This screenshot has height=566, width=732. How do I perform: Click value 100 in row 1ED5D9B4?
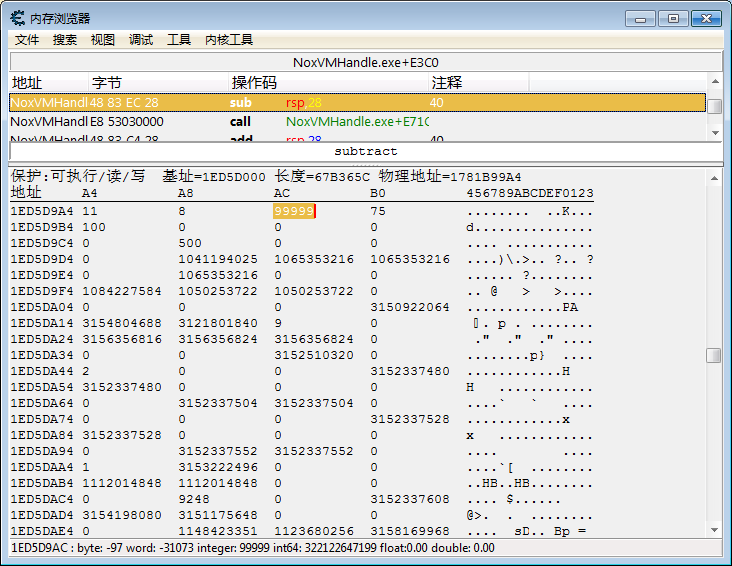(94, 227)
